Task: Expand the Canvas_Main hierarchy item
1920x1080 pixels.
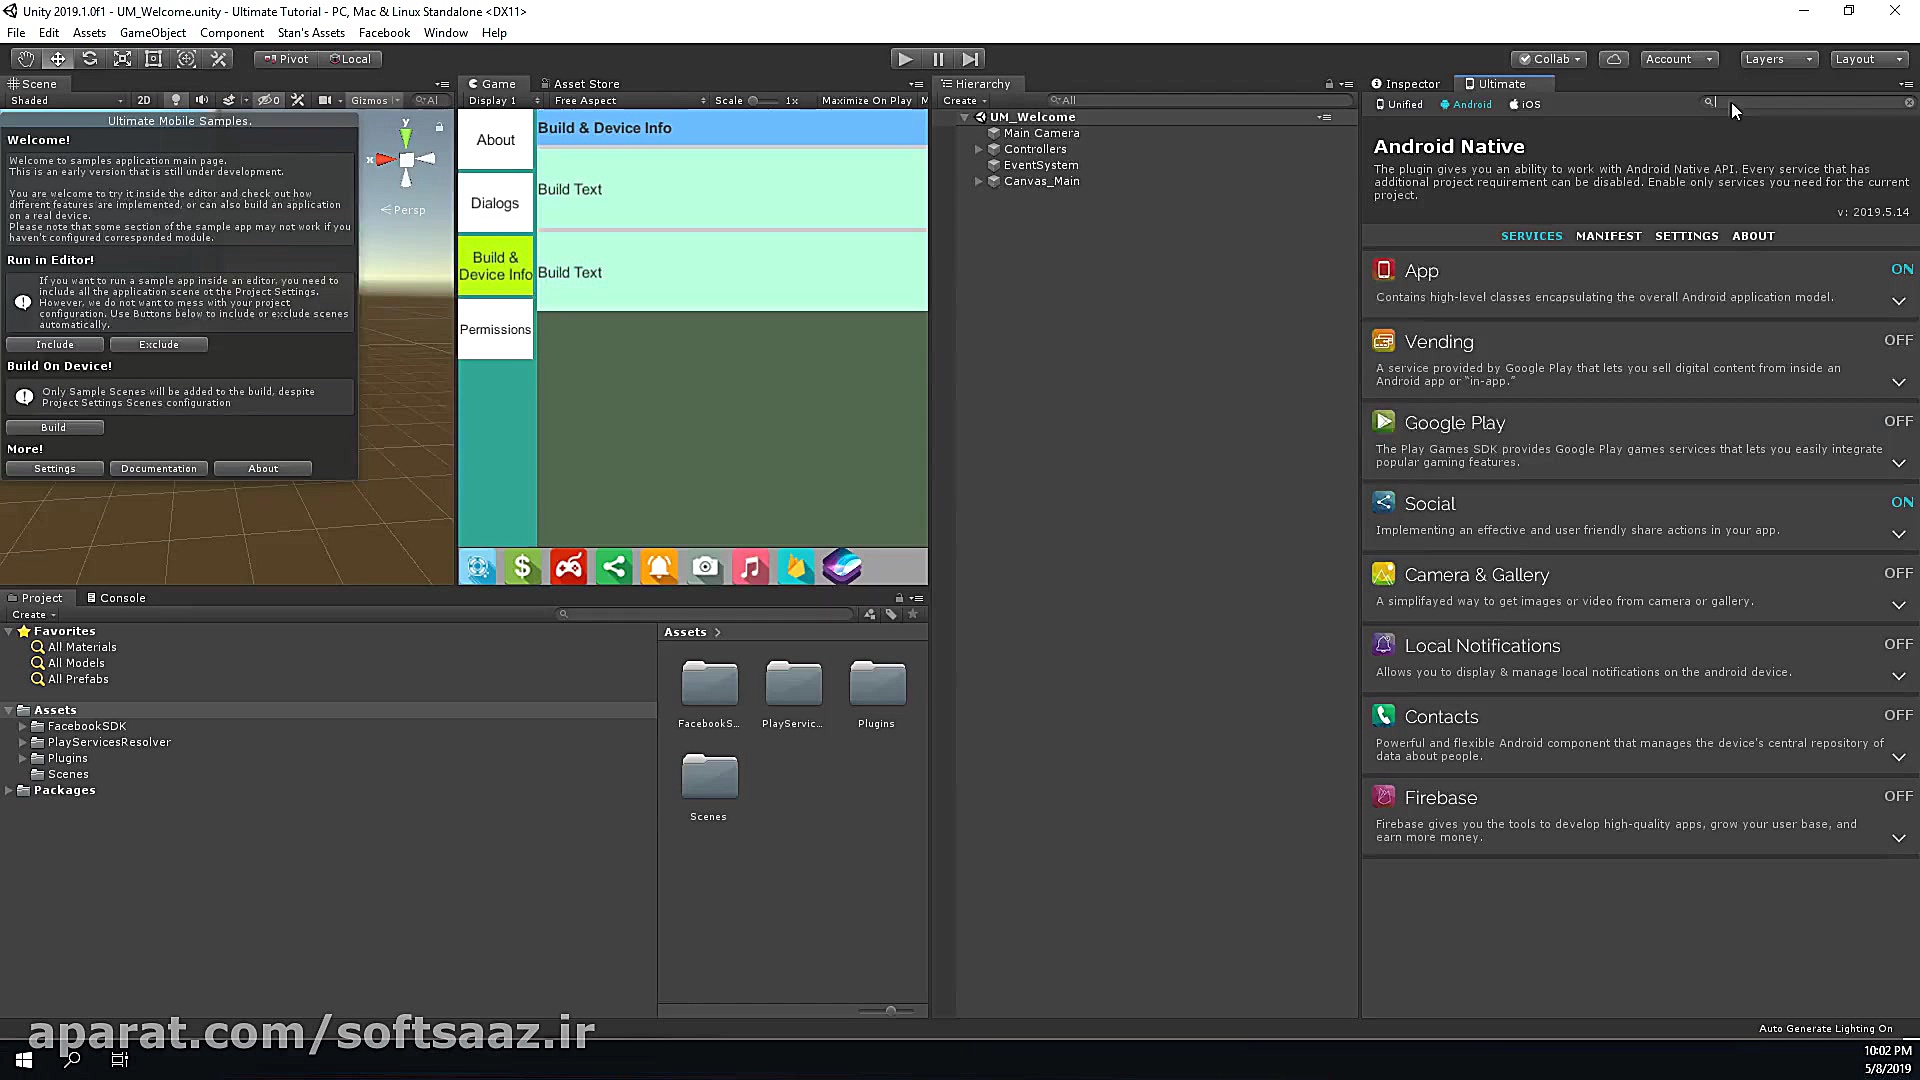Action: [979, 181]
